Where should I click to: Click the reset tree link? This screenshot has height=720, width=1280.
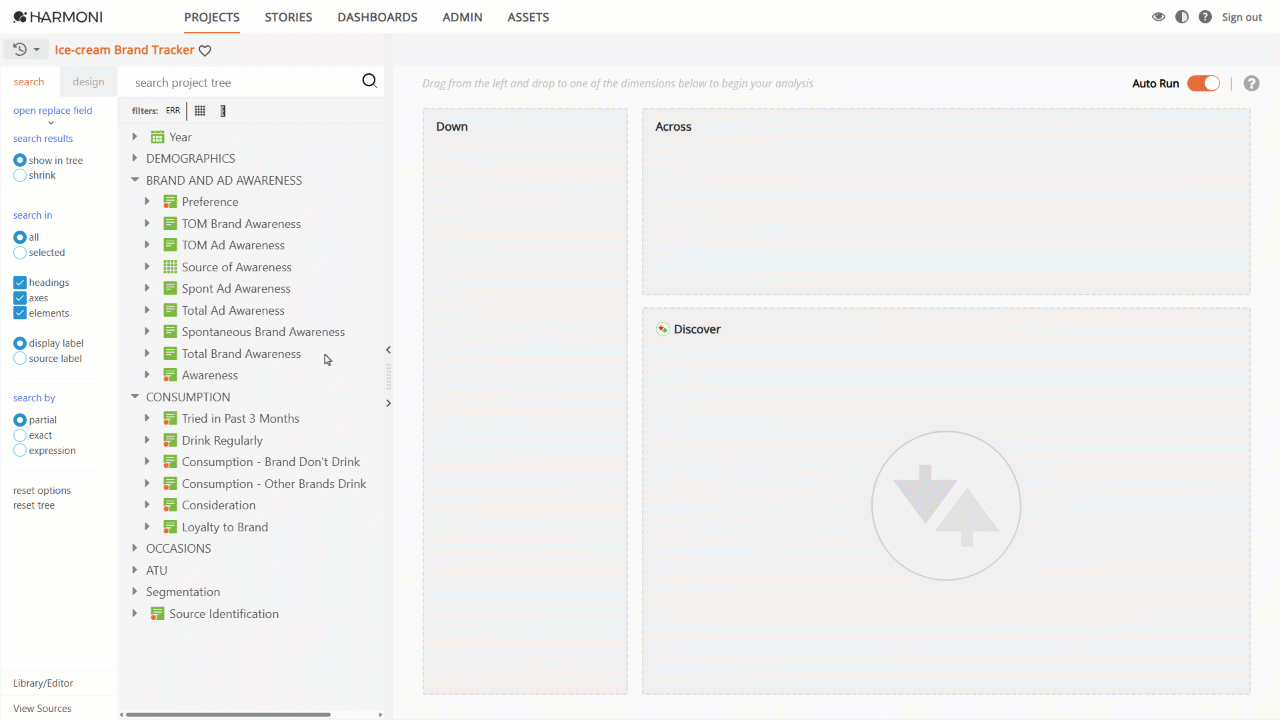pyautogui.click(x=34, y=506)
